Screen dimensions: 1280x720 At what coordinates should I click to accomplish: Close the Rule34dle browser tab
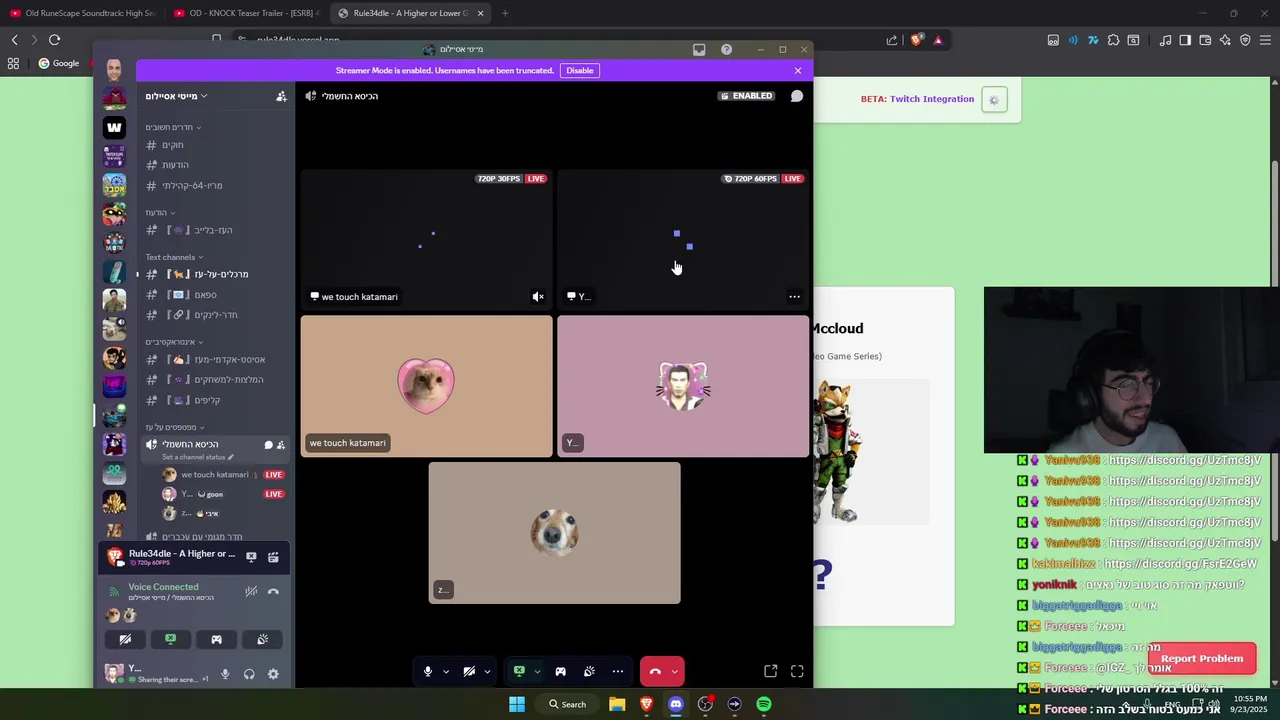[480, 13]
